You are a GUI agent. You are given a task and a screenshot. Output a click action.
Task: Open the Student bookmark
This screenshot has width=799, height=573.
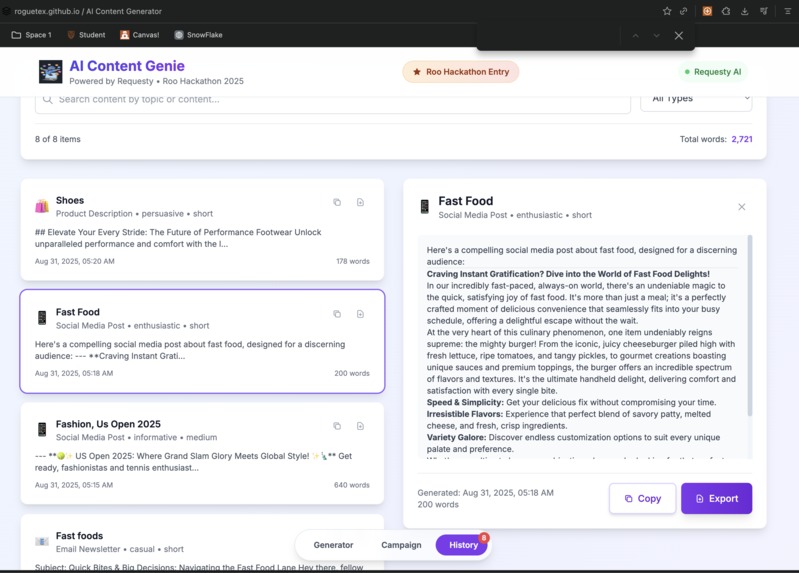[x=86, y=35]
